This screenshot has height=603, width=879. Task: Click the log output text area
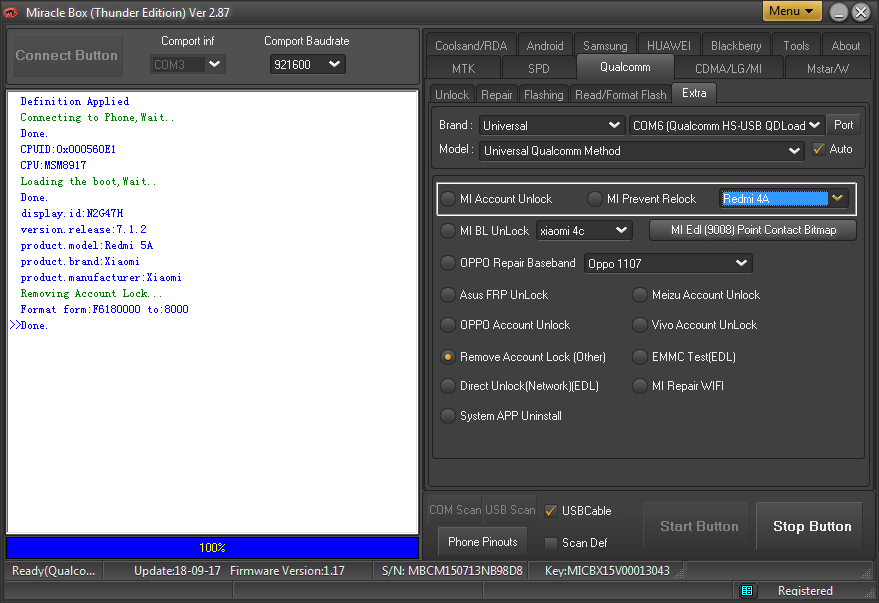point(212,312)
